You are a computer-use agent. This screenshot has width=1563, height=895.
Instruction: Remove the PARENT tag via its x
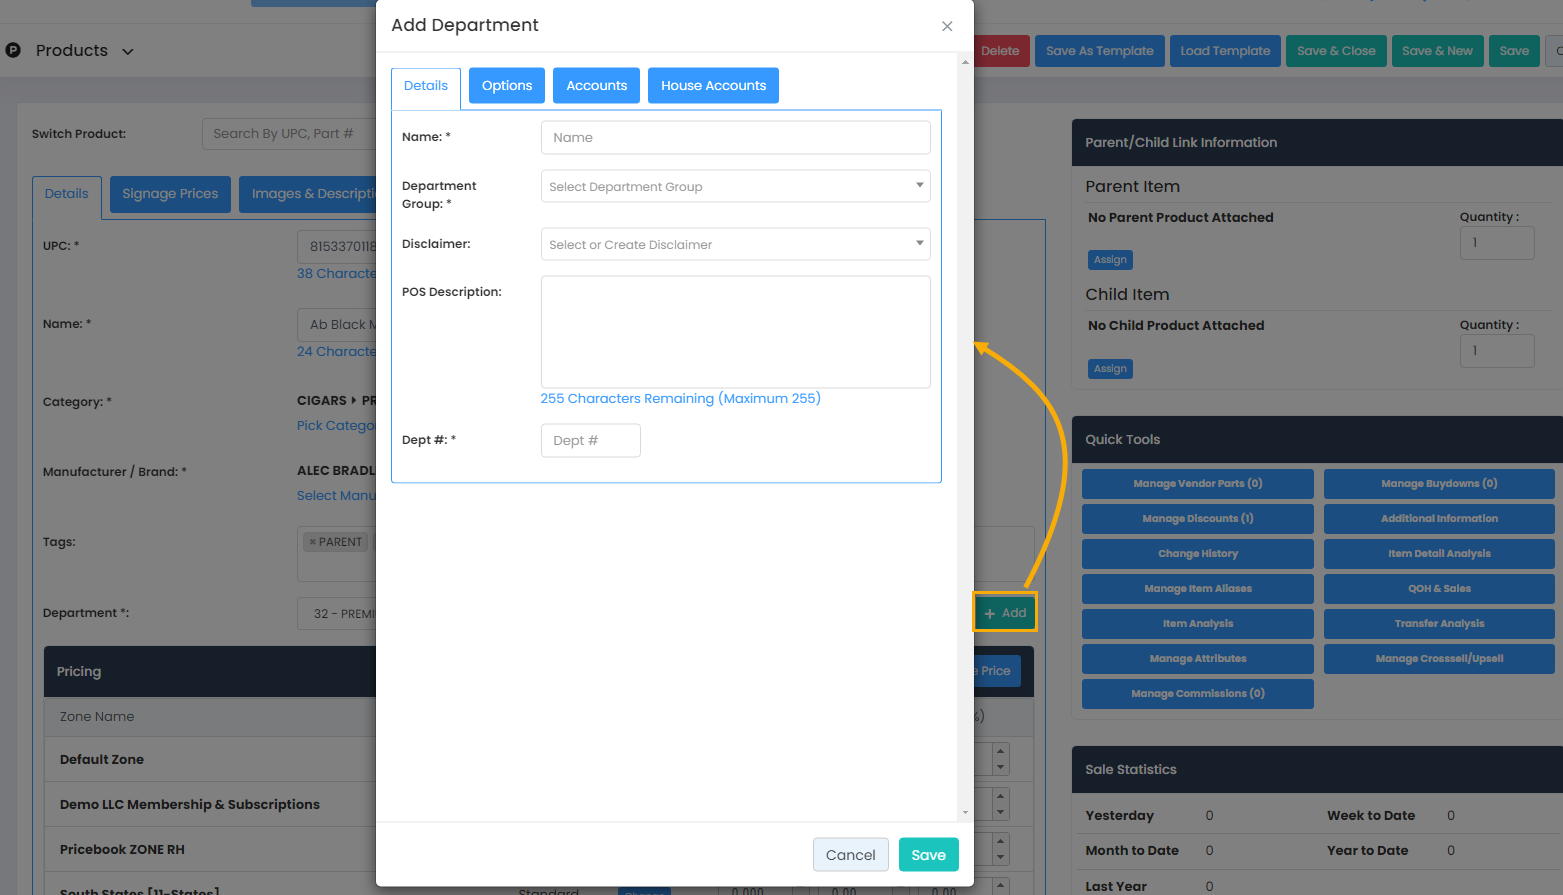click(x=312, y=542)
